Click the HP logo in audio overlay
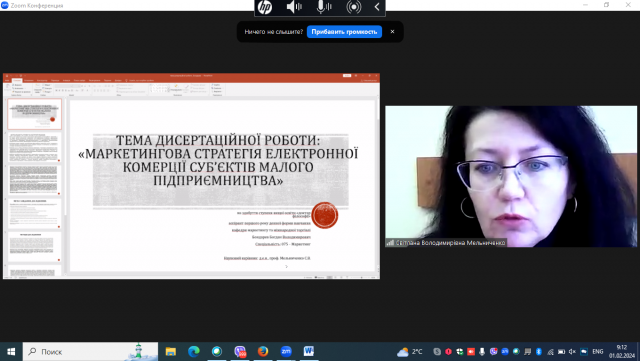The height and width of the screenshot is (361, 640). pos(265,7)
